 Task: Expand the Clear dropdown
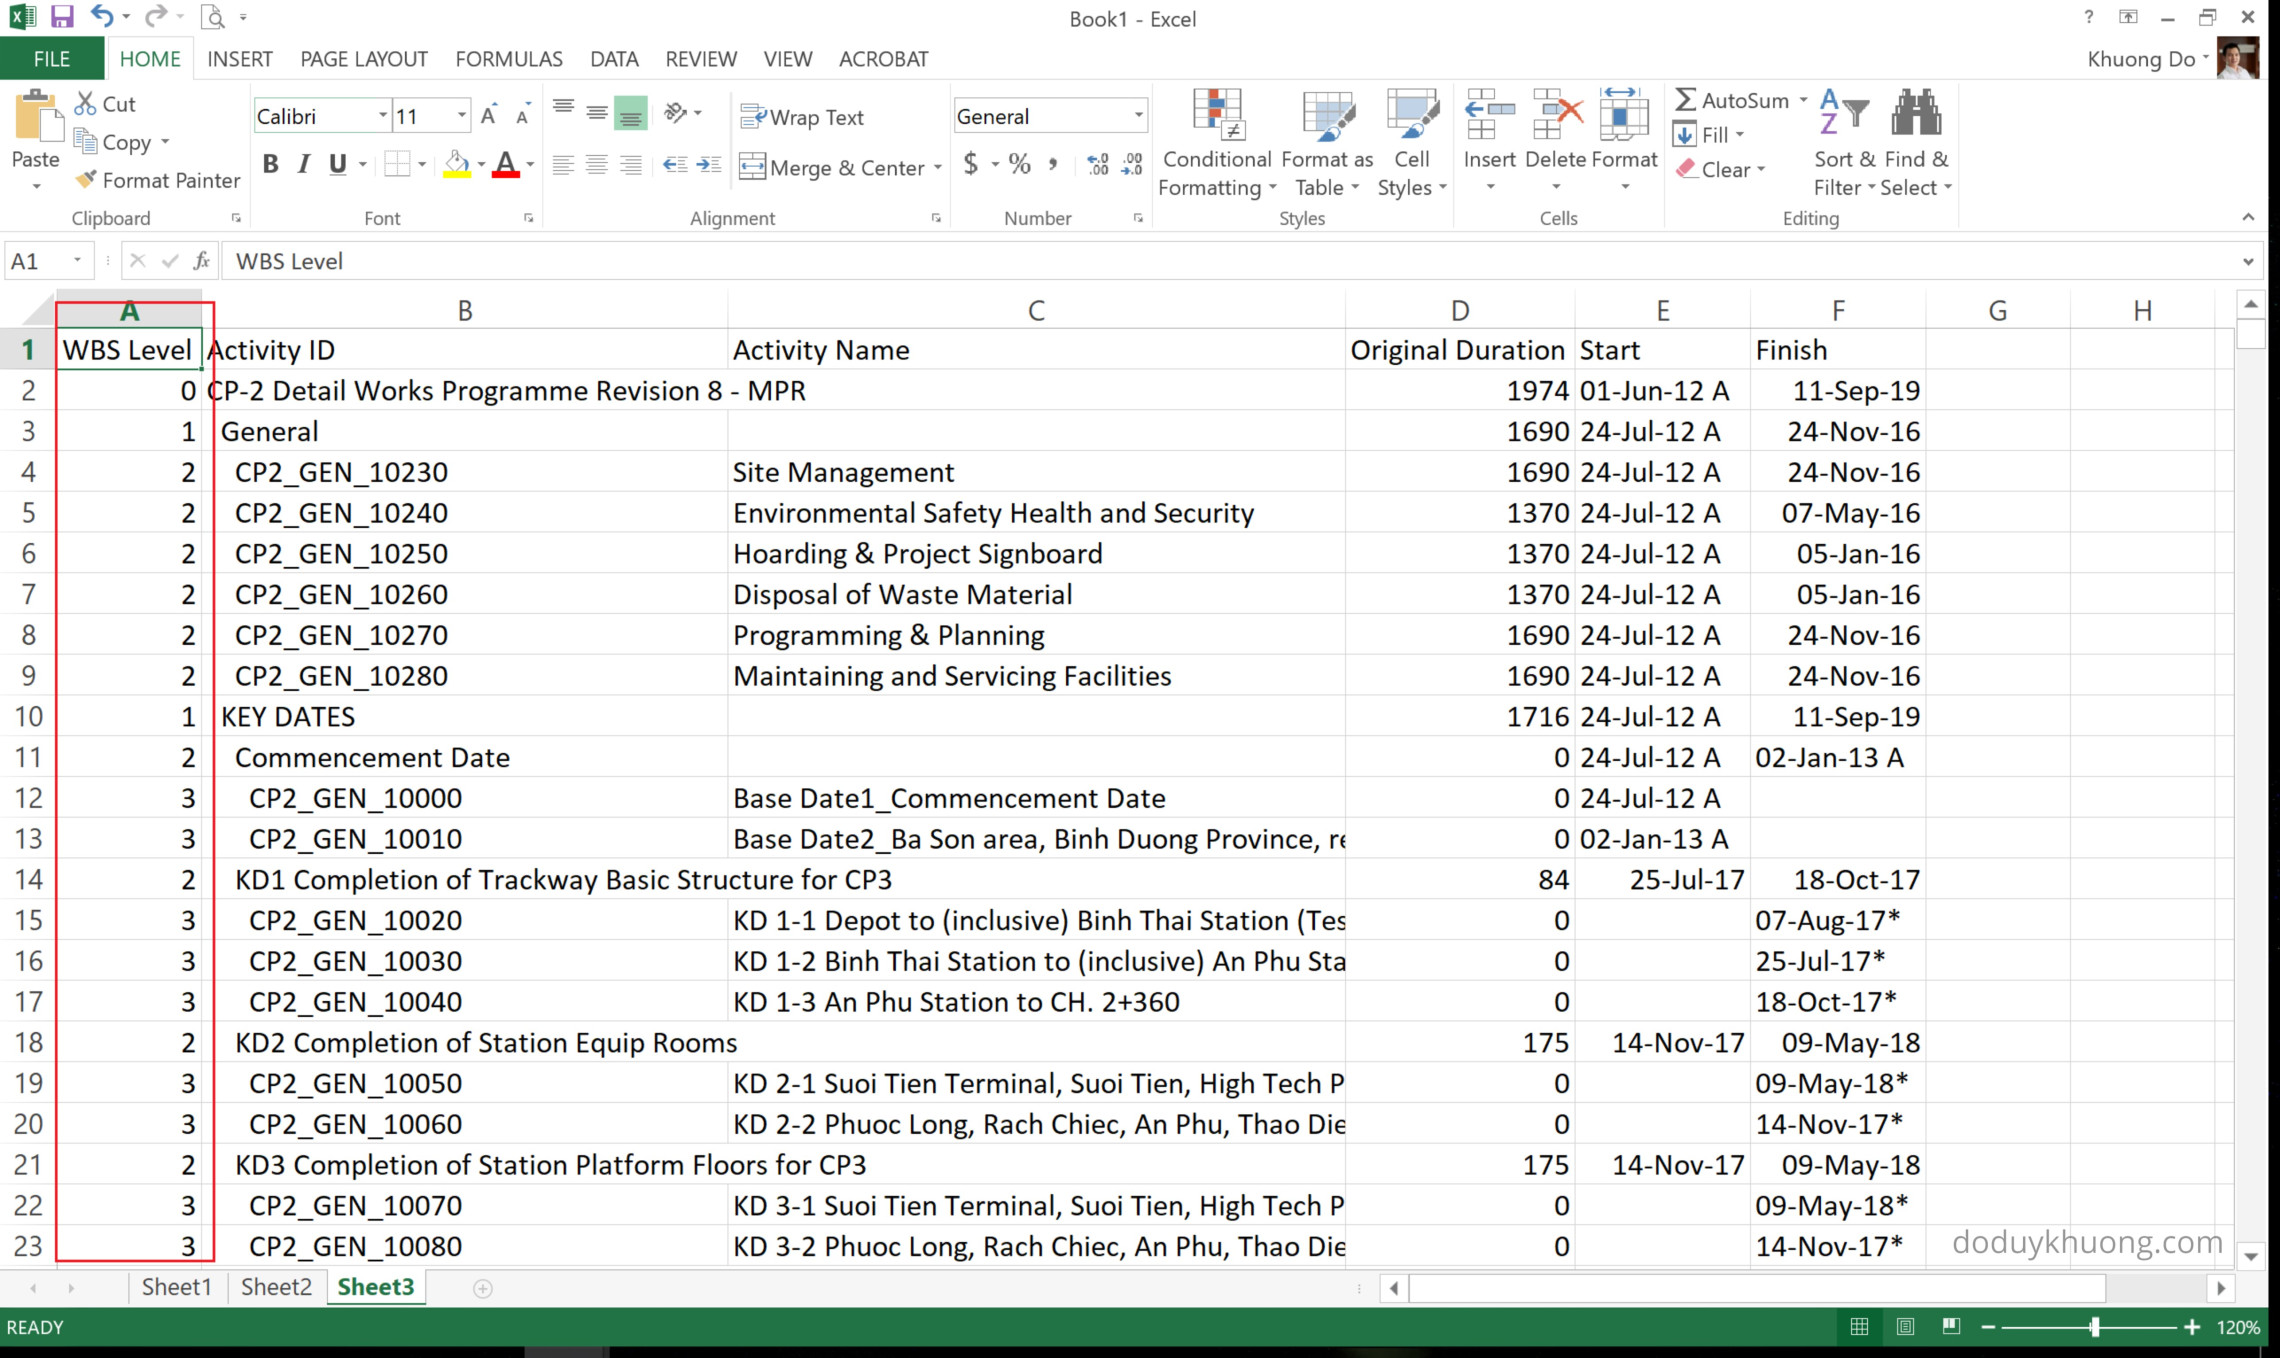[x=1760, y=169]
